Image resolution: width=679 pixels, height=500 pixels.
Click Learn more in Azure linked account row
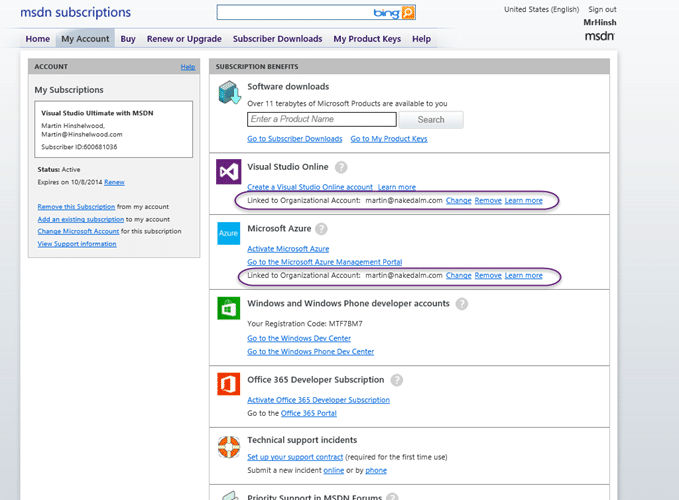[x=524, y=276]
